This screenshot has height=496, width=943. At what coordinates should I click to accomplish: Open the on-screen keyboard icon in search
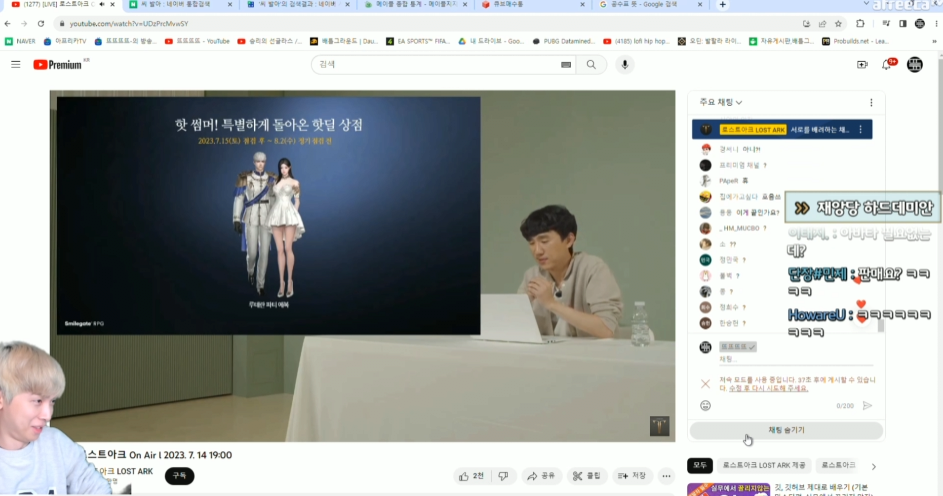pyautogui.click(x=566, y=64)
